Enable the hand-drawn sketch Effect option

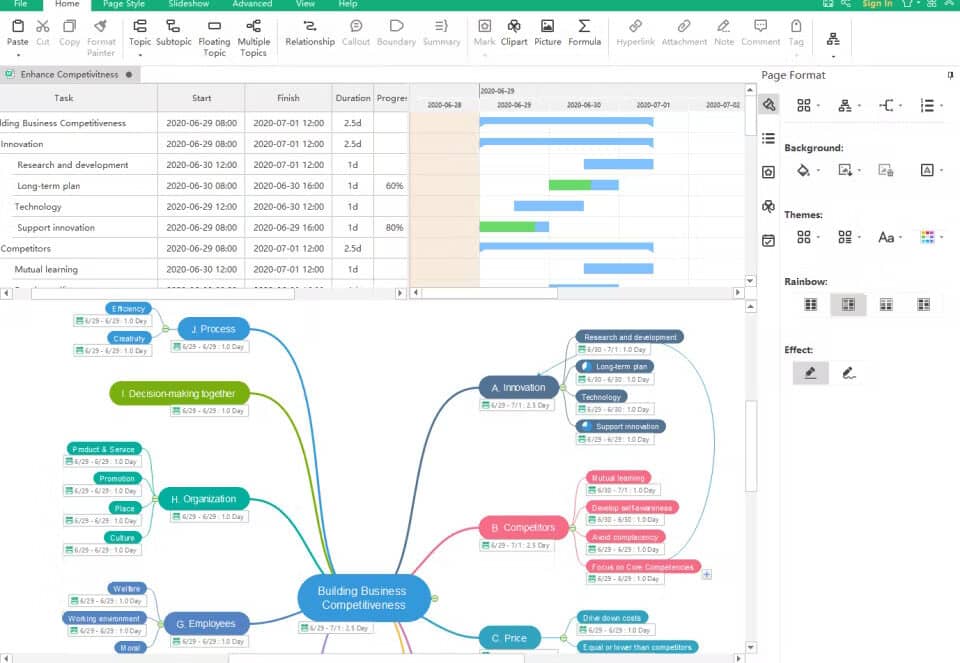pos(849,373)
